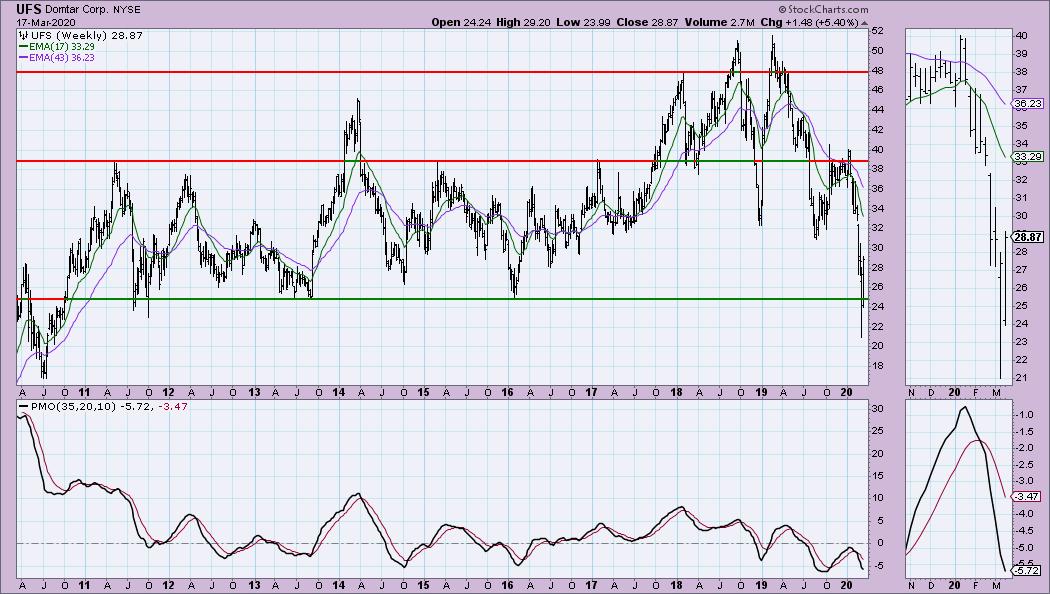The width and height of the screenshot is (1050, 594).
Task: Click year label 11 under the main PMO chart
Action: (x=84, y=585)
